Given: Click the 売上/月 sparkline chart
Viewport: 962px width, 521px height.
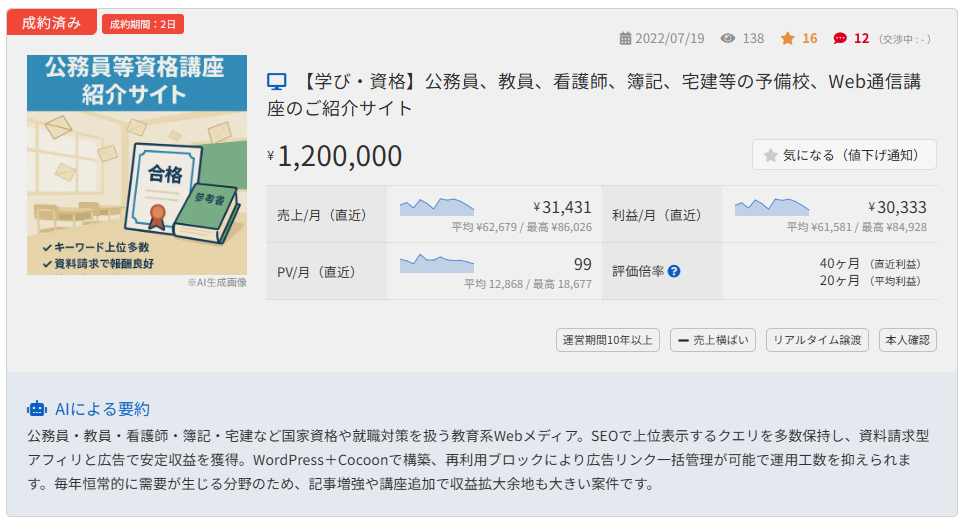Looking at the screenshot, I should (x=437, y=207).
